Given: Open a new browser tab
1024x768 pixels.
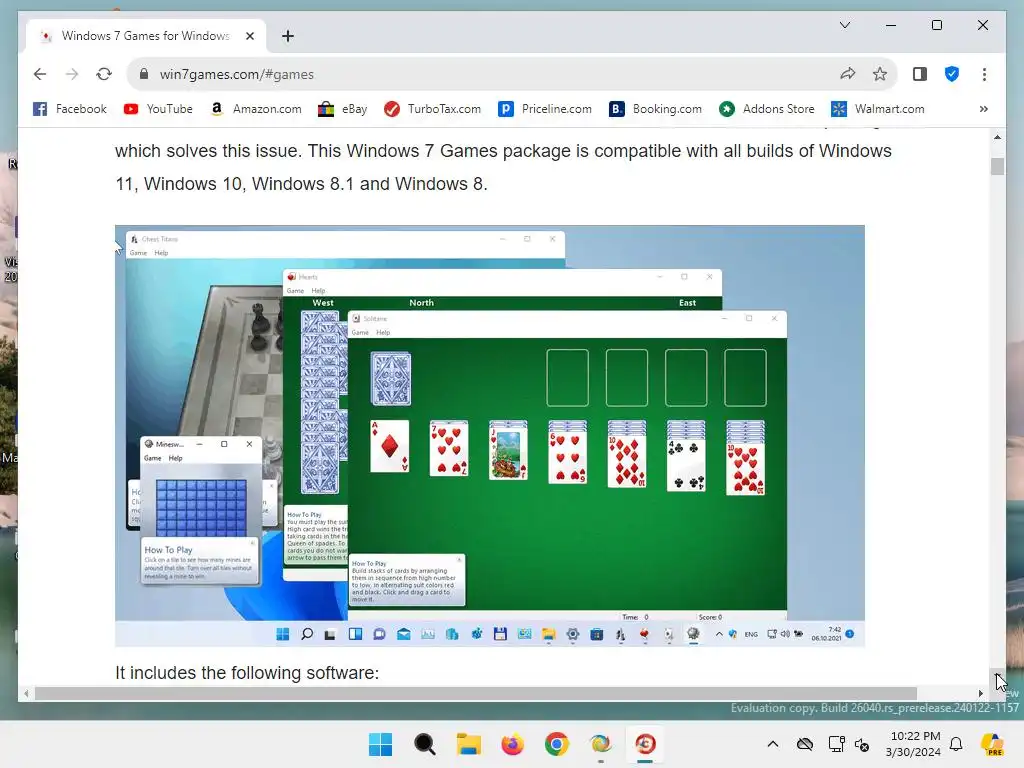Looking at the screenshot, I should tap(288, 36).
